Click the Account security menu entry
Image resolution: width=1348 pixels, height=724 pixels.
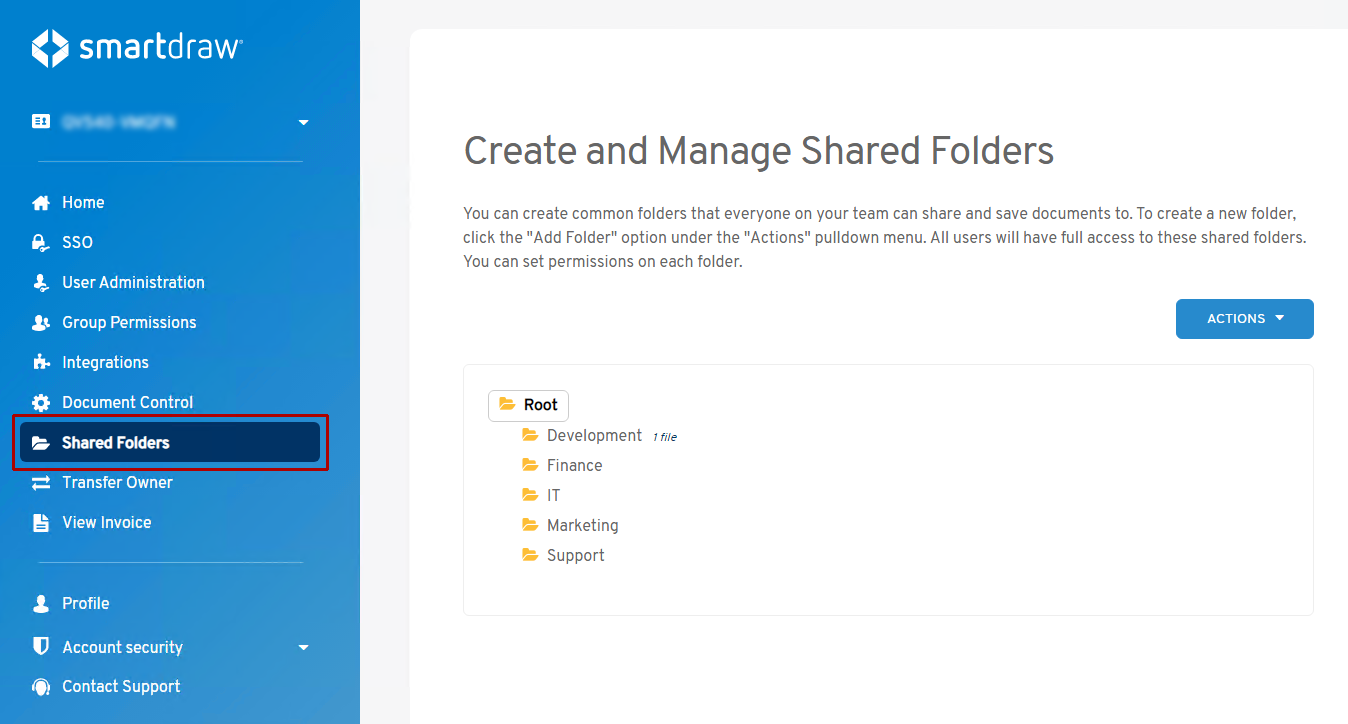point(122,647)
